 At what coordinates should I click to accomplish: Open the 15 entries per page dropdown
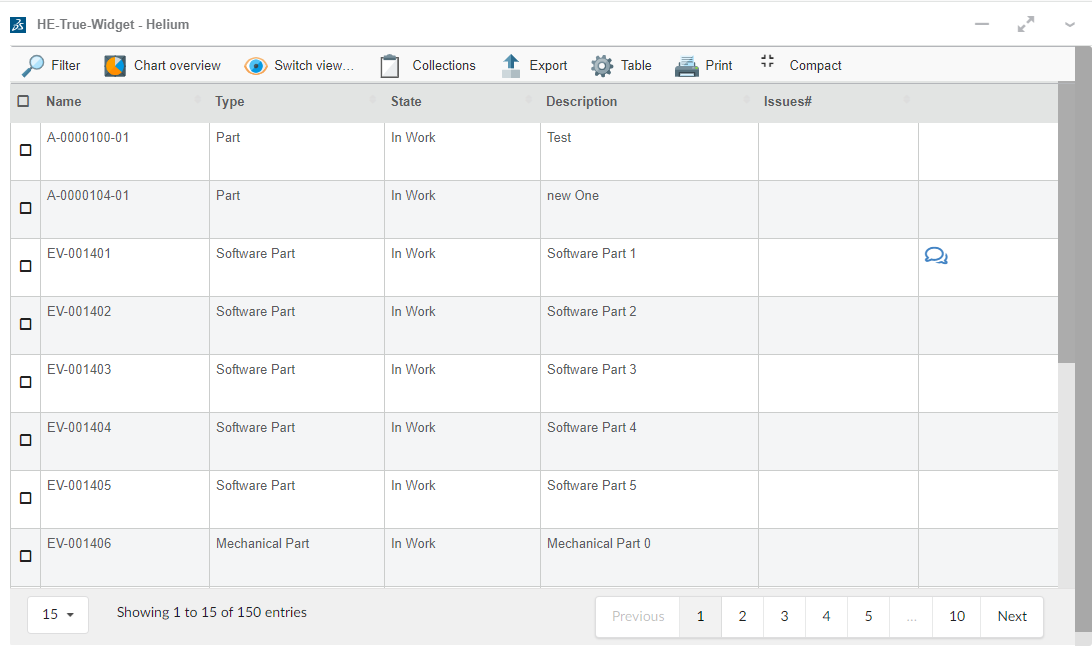click(x=58, y=615)
